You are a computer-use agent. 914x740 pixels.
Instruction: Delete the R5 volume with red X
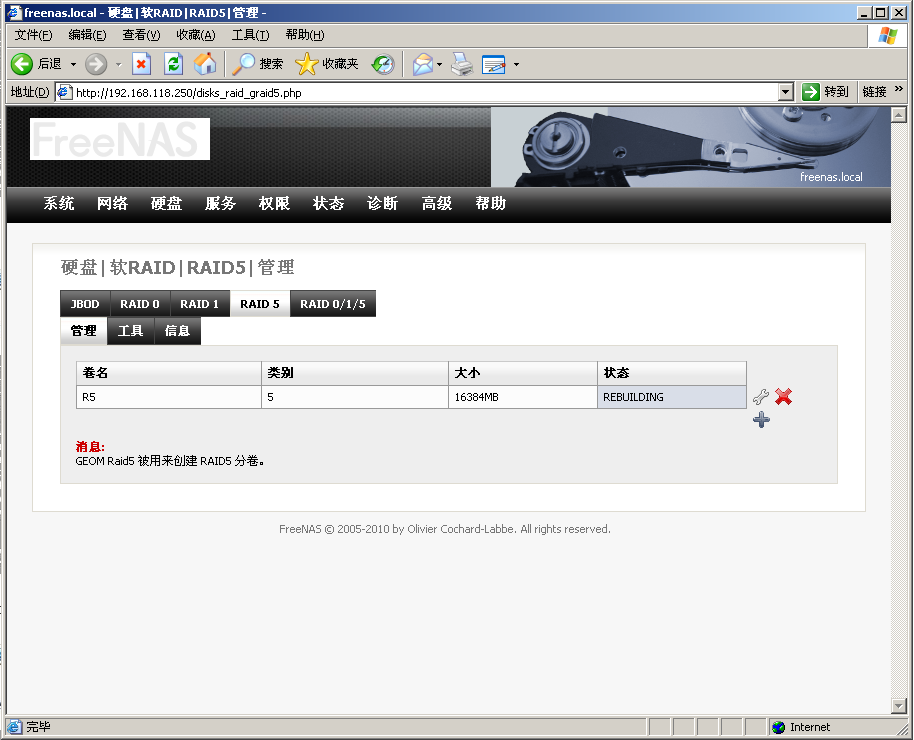click(x=783, y=397)
